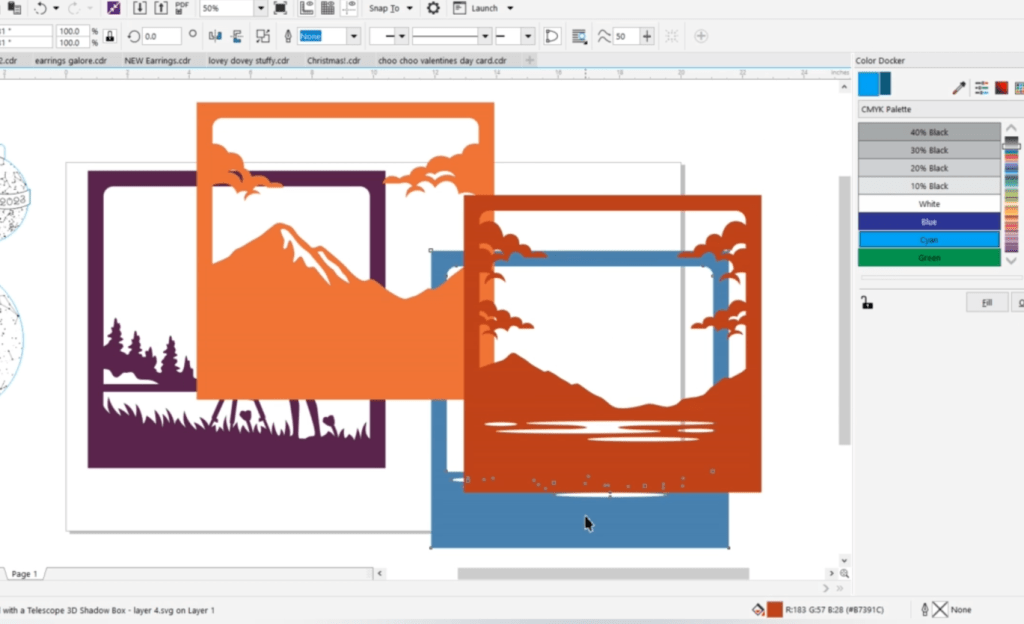Screen dimensions: 1024x624
Task: Click the full-screen preview icon
Action: [280, 8]
